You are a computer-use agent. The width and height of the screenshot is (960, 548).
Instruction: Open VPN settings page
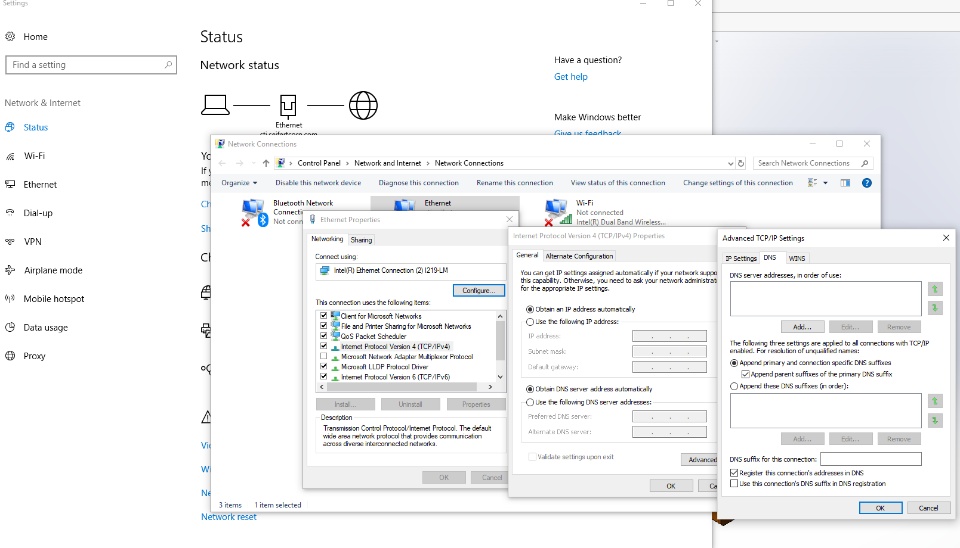32,242
